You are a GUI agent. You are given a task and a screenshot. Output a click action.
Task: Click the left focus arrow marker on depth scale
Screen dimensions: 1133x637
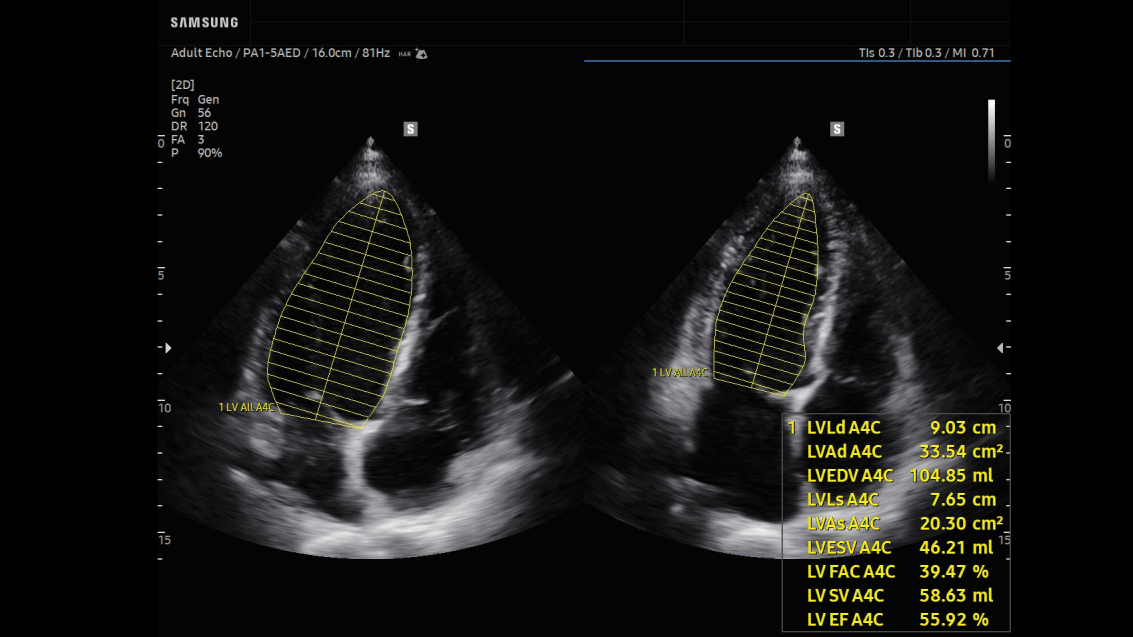point(168,348)
